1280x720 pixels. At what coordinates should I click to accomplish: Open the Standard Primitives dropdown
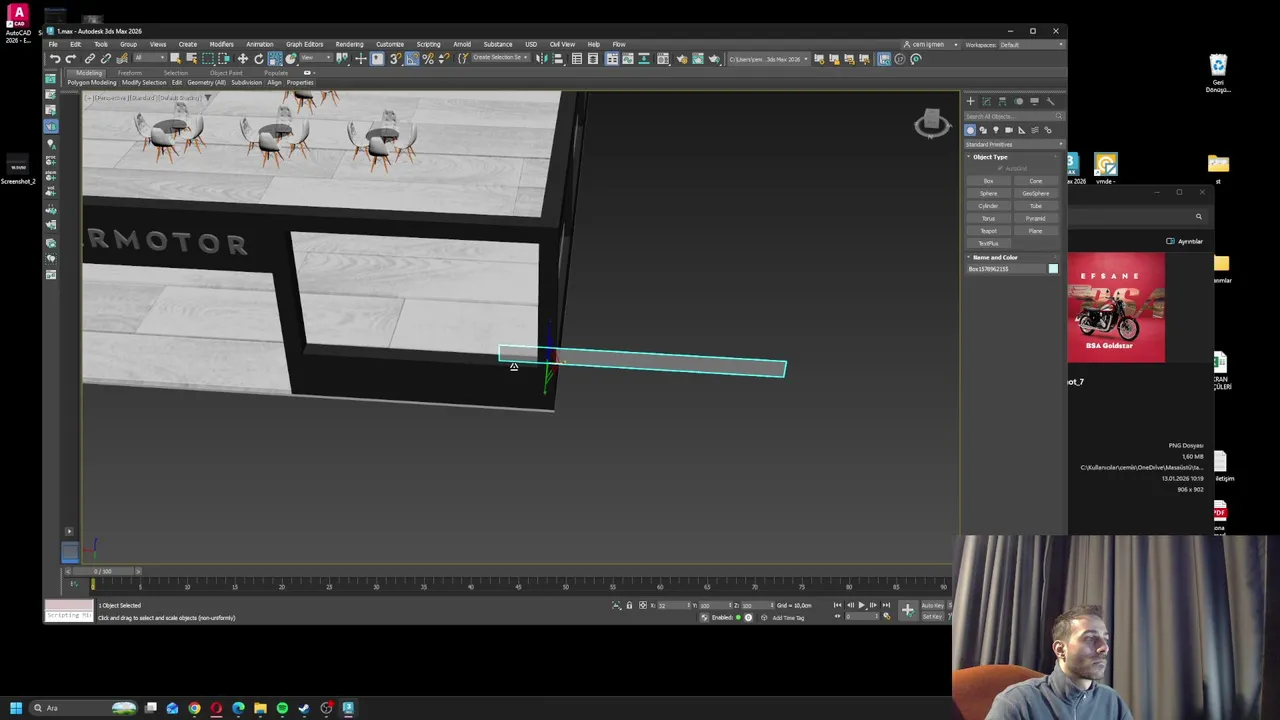tap(1014, 144)
